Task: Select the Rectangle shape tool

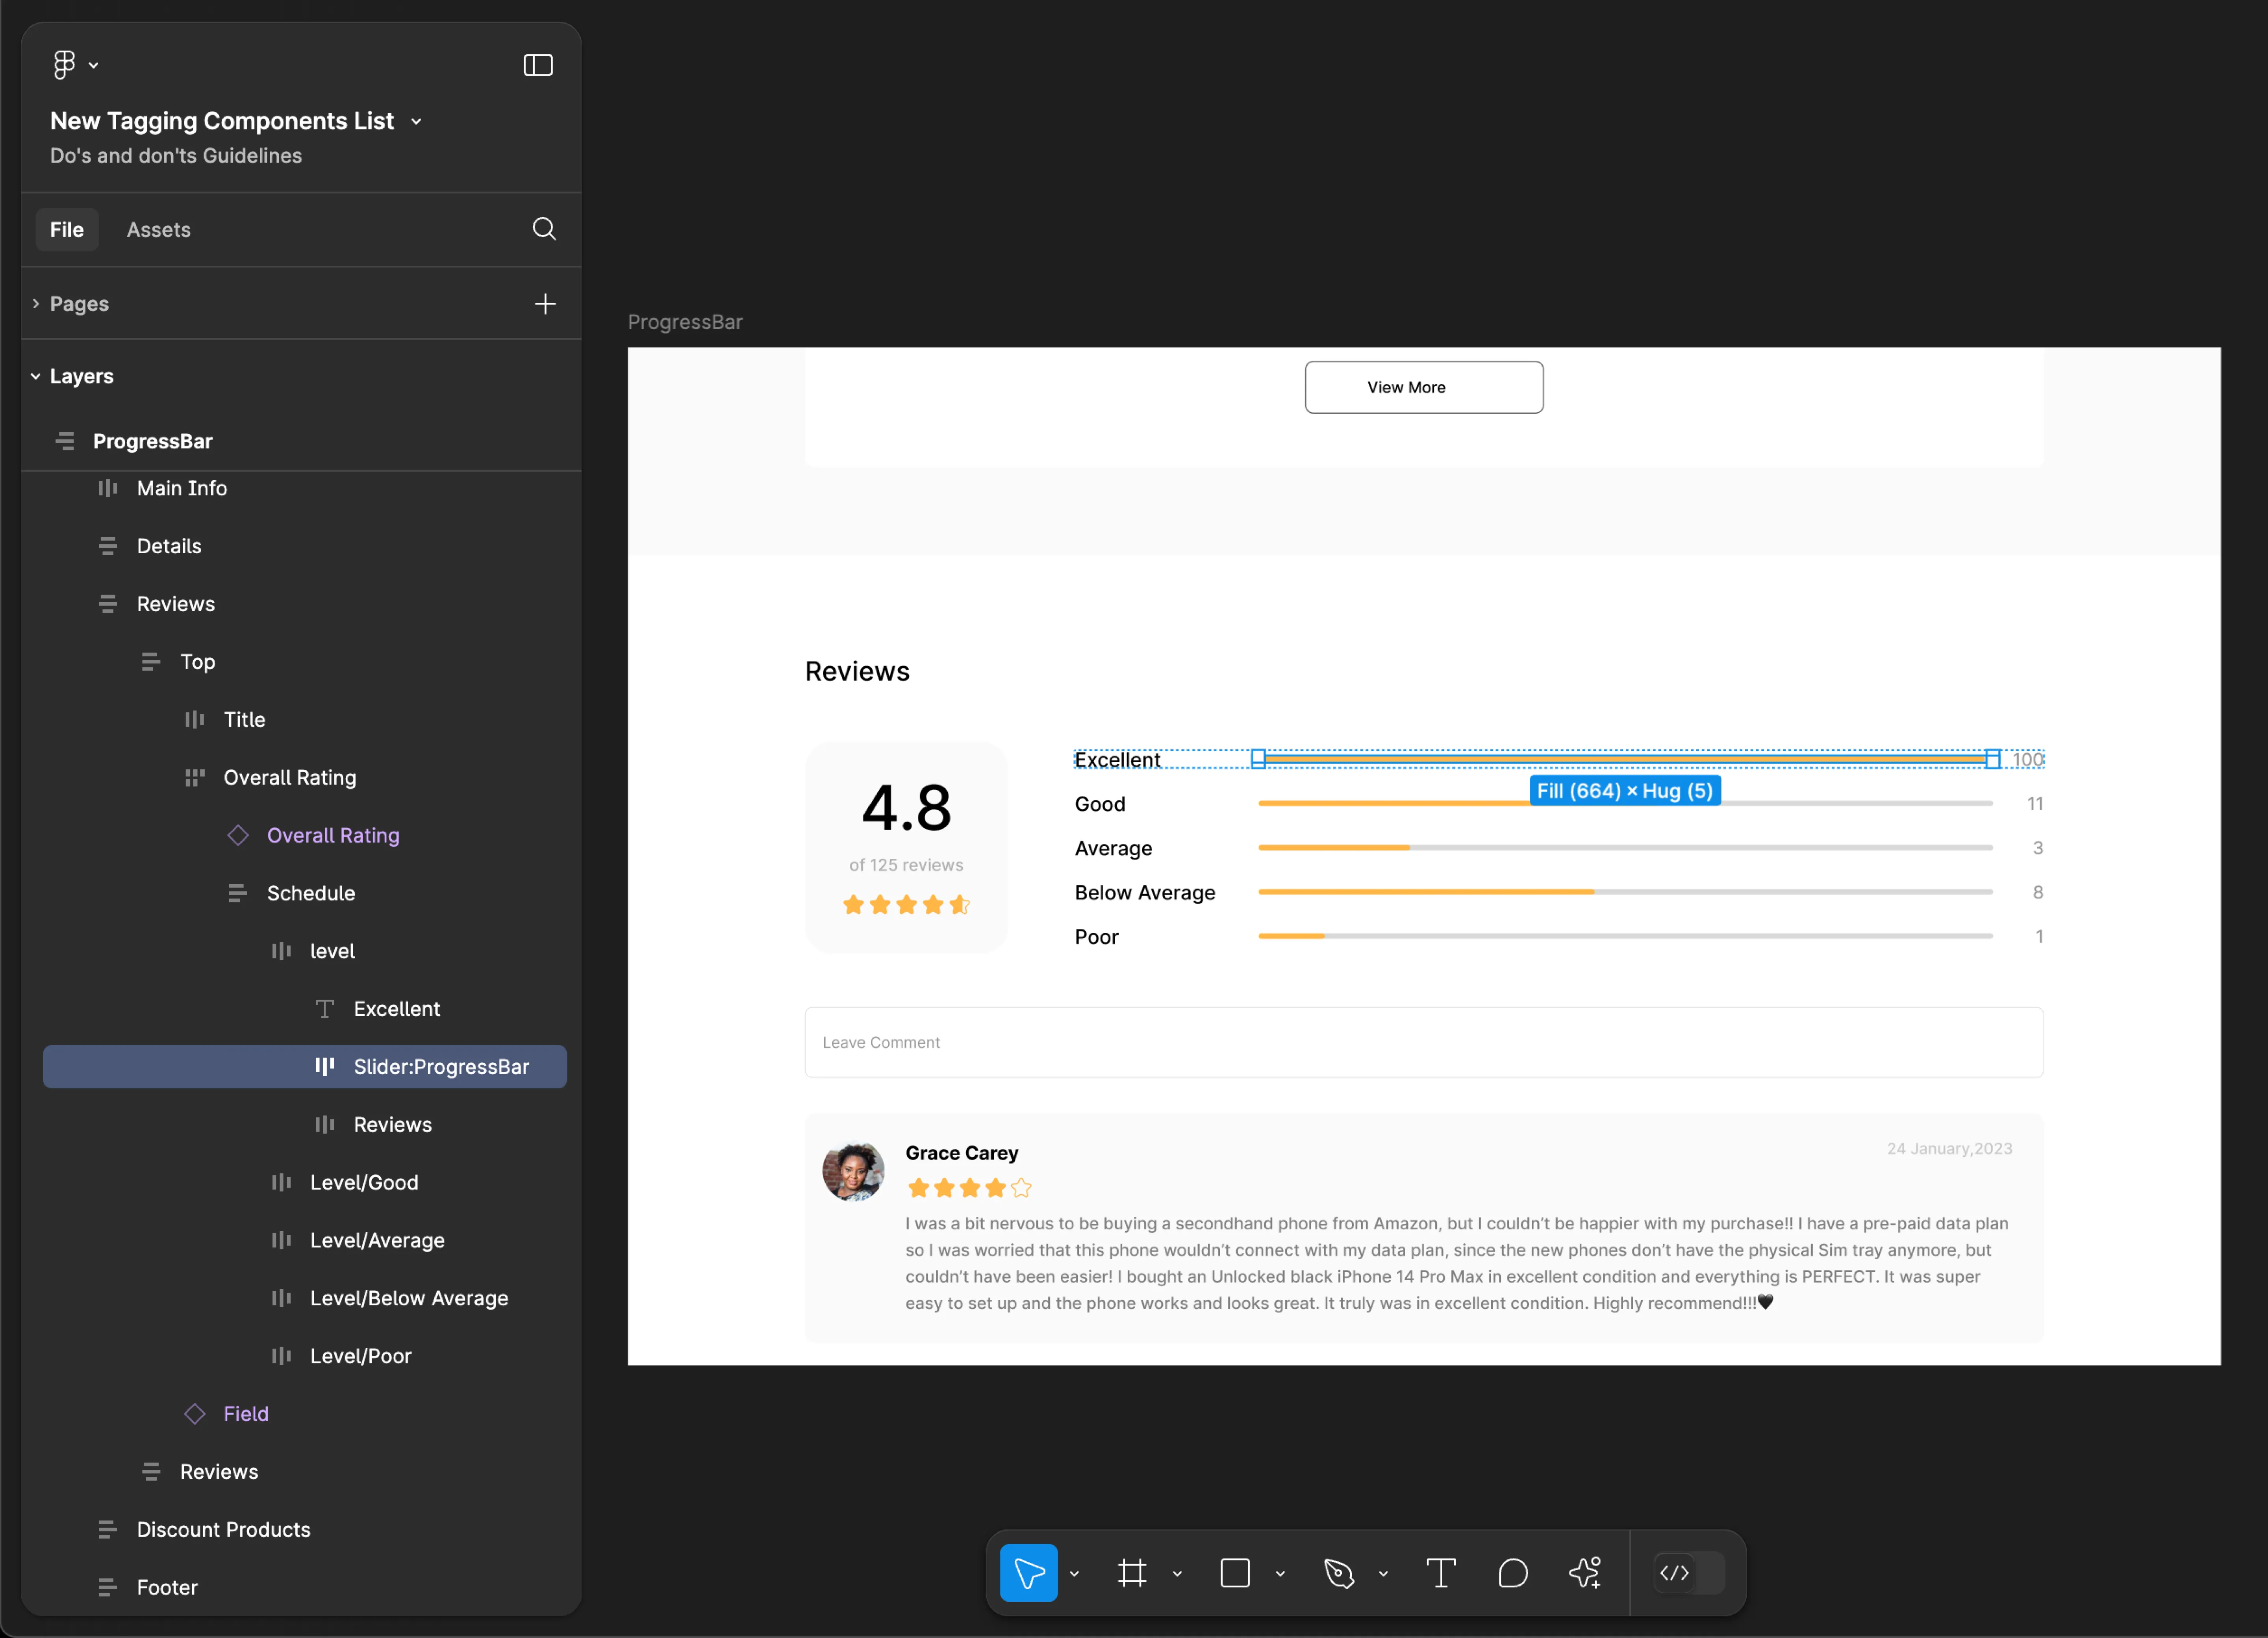Action: (1235, 1573)
